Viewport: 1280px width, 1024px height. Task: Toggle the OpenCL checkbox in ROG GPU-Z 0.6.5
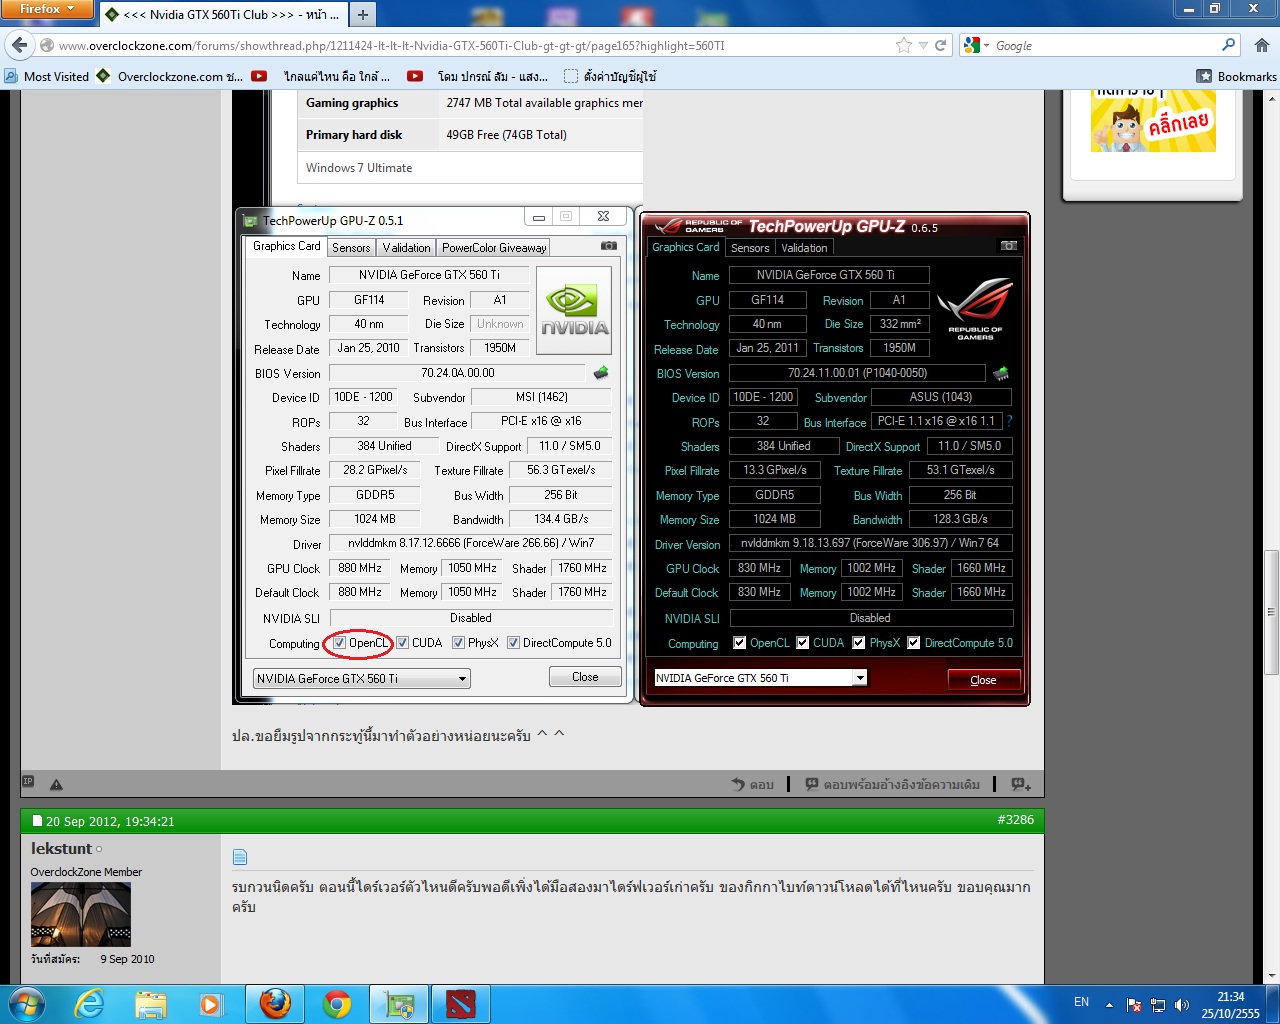(x=739, y=643)
